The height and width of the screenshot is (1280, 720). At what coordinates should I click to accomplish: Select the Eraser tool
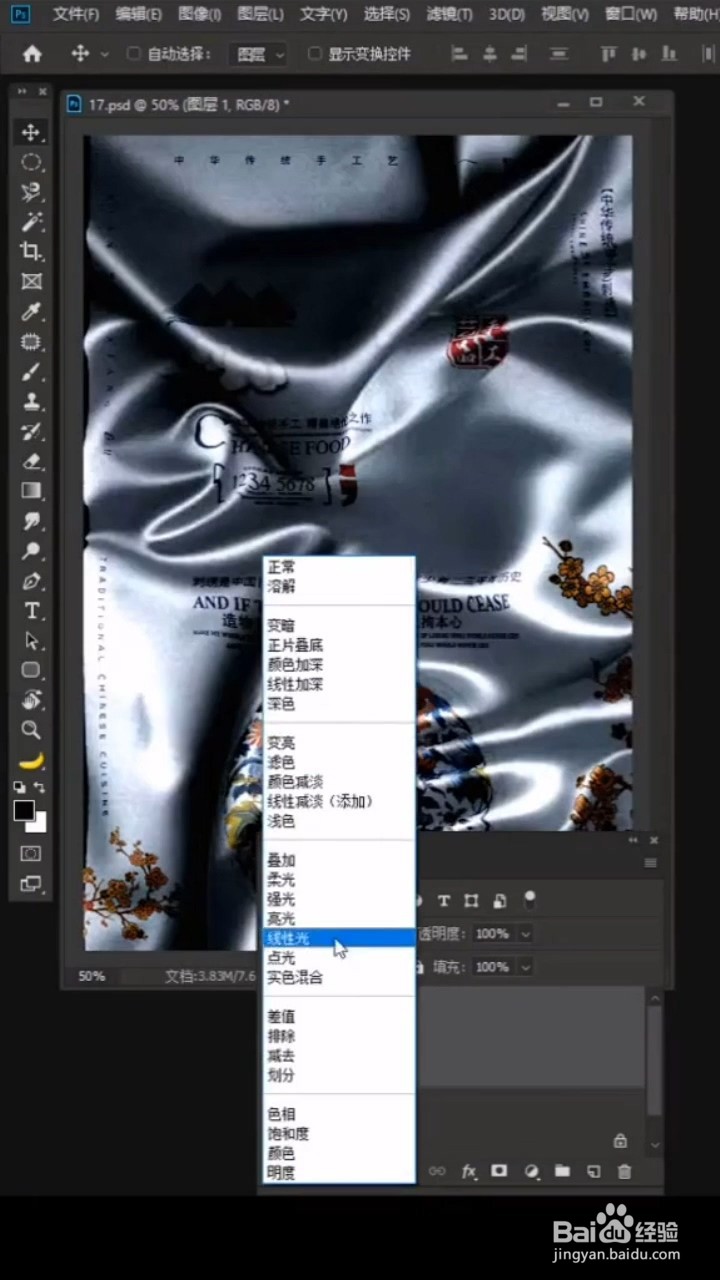pos(32,461)
